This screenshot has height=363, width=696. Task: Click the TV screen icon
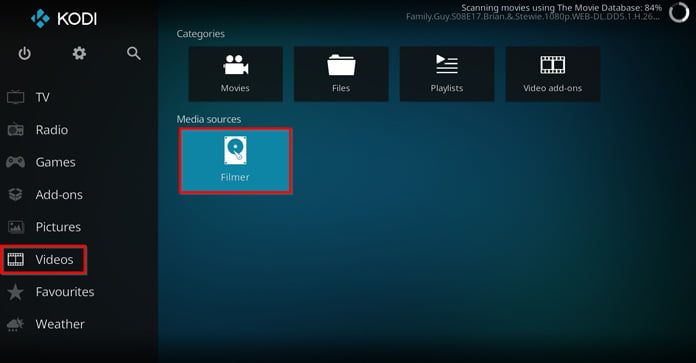pyautogui.click(x=16, y=97)
